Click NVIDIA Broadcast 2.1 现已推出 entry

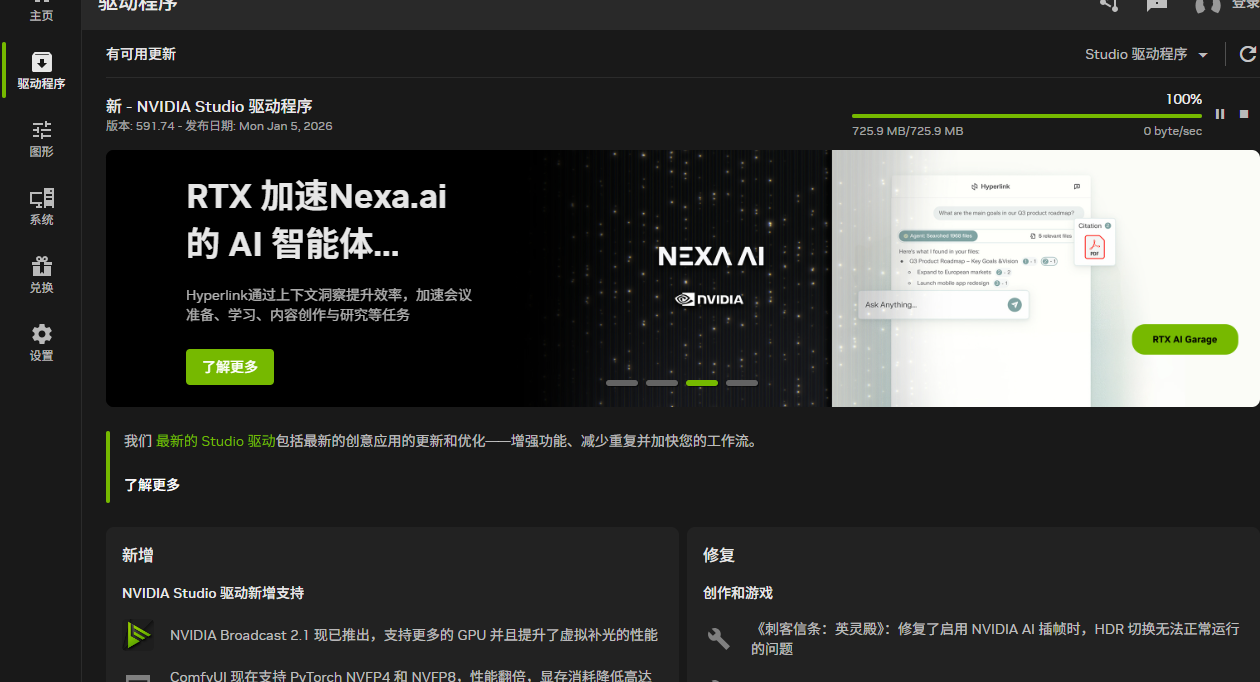pos(414,635)
